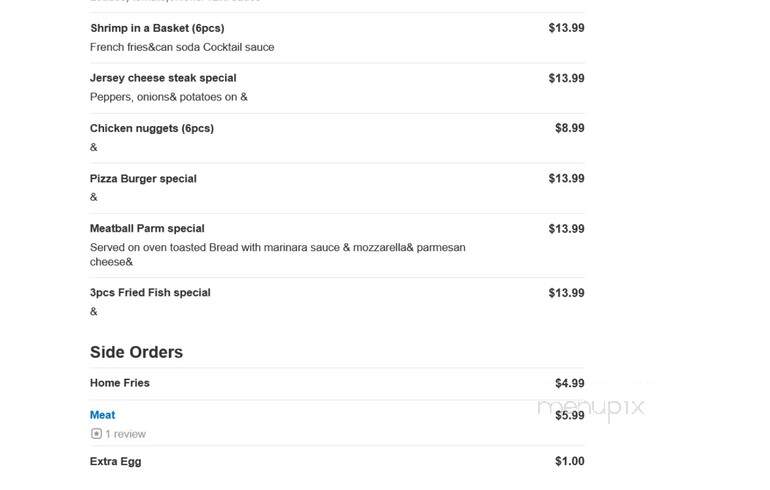Click the Side Orders section heading
770x490 pixels.
click(x=136, y=352)
